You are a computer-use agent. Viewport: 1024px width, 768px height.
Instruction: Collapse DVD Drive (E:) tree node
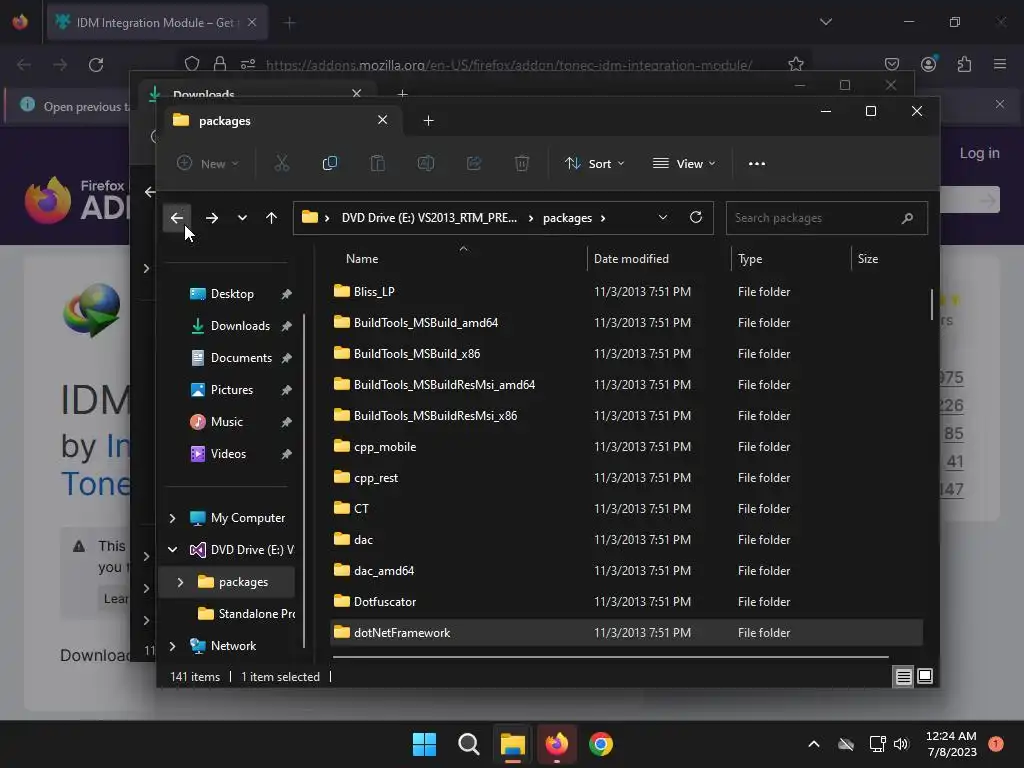tap(172, 550)
